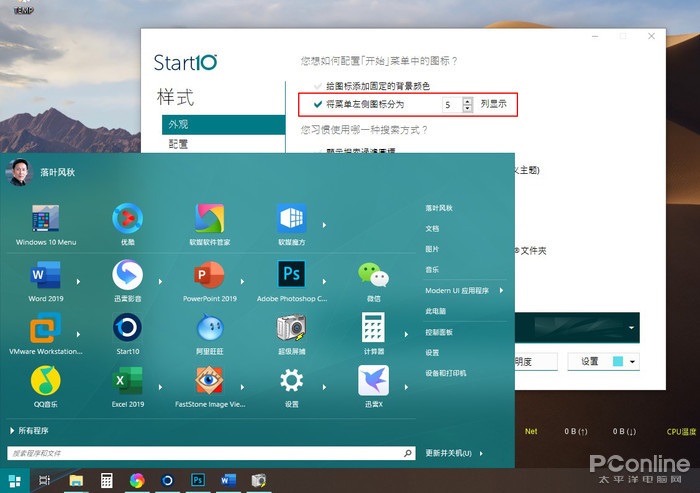Open Excel 2019 icon
The width and height of the screenshot is (700, 493).
pos(128,380)
